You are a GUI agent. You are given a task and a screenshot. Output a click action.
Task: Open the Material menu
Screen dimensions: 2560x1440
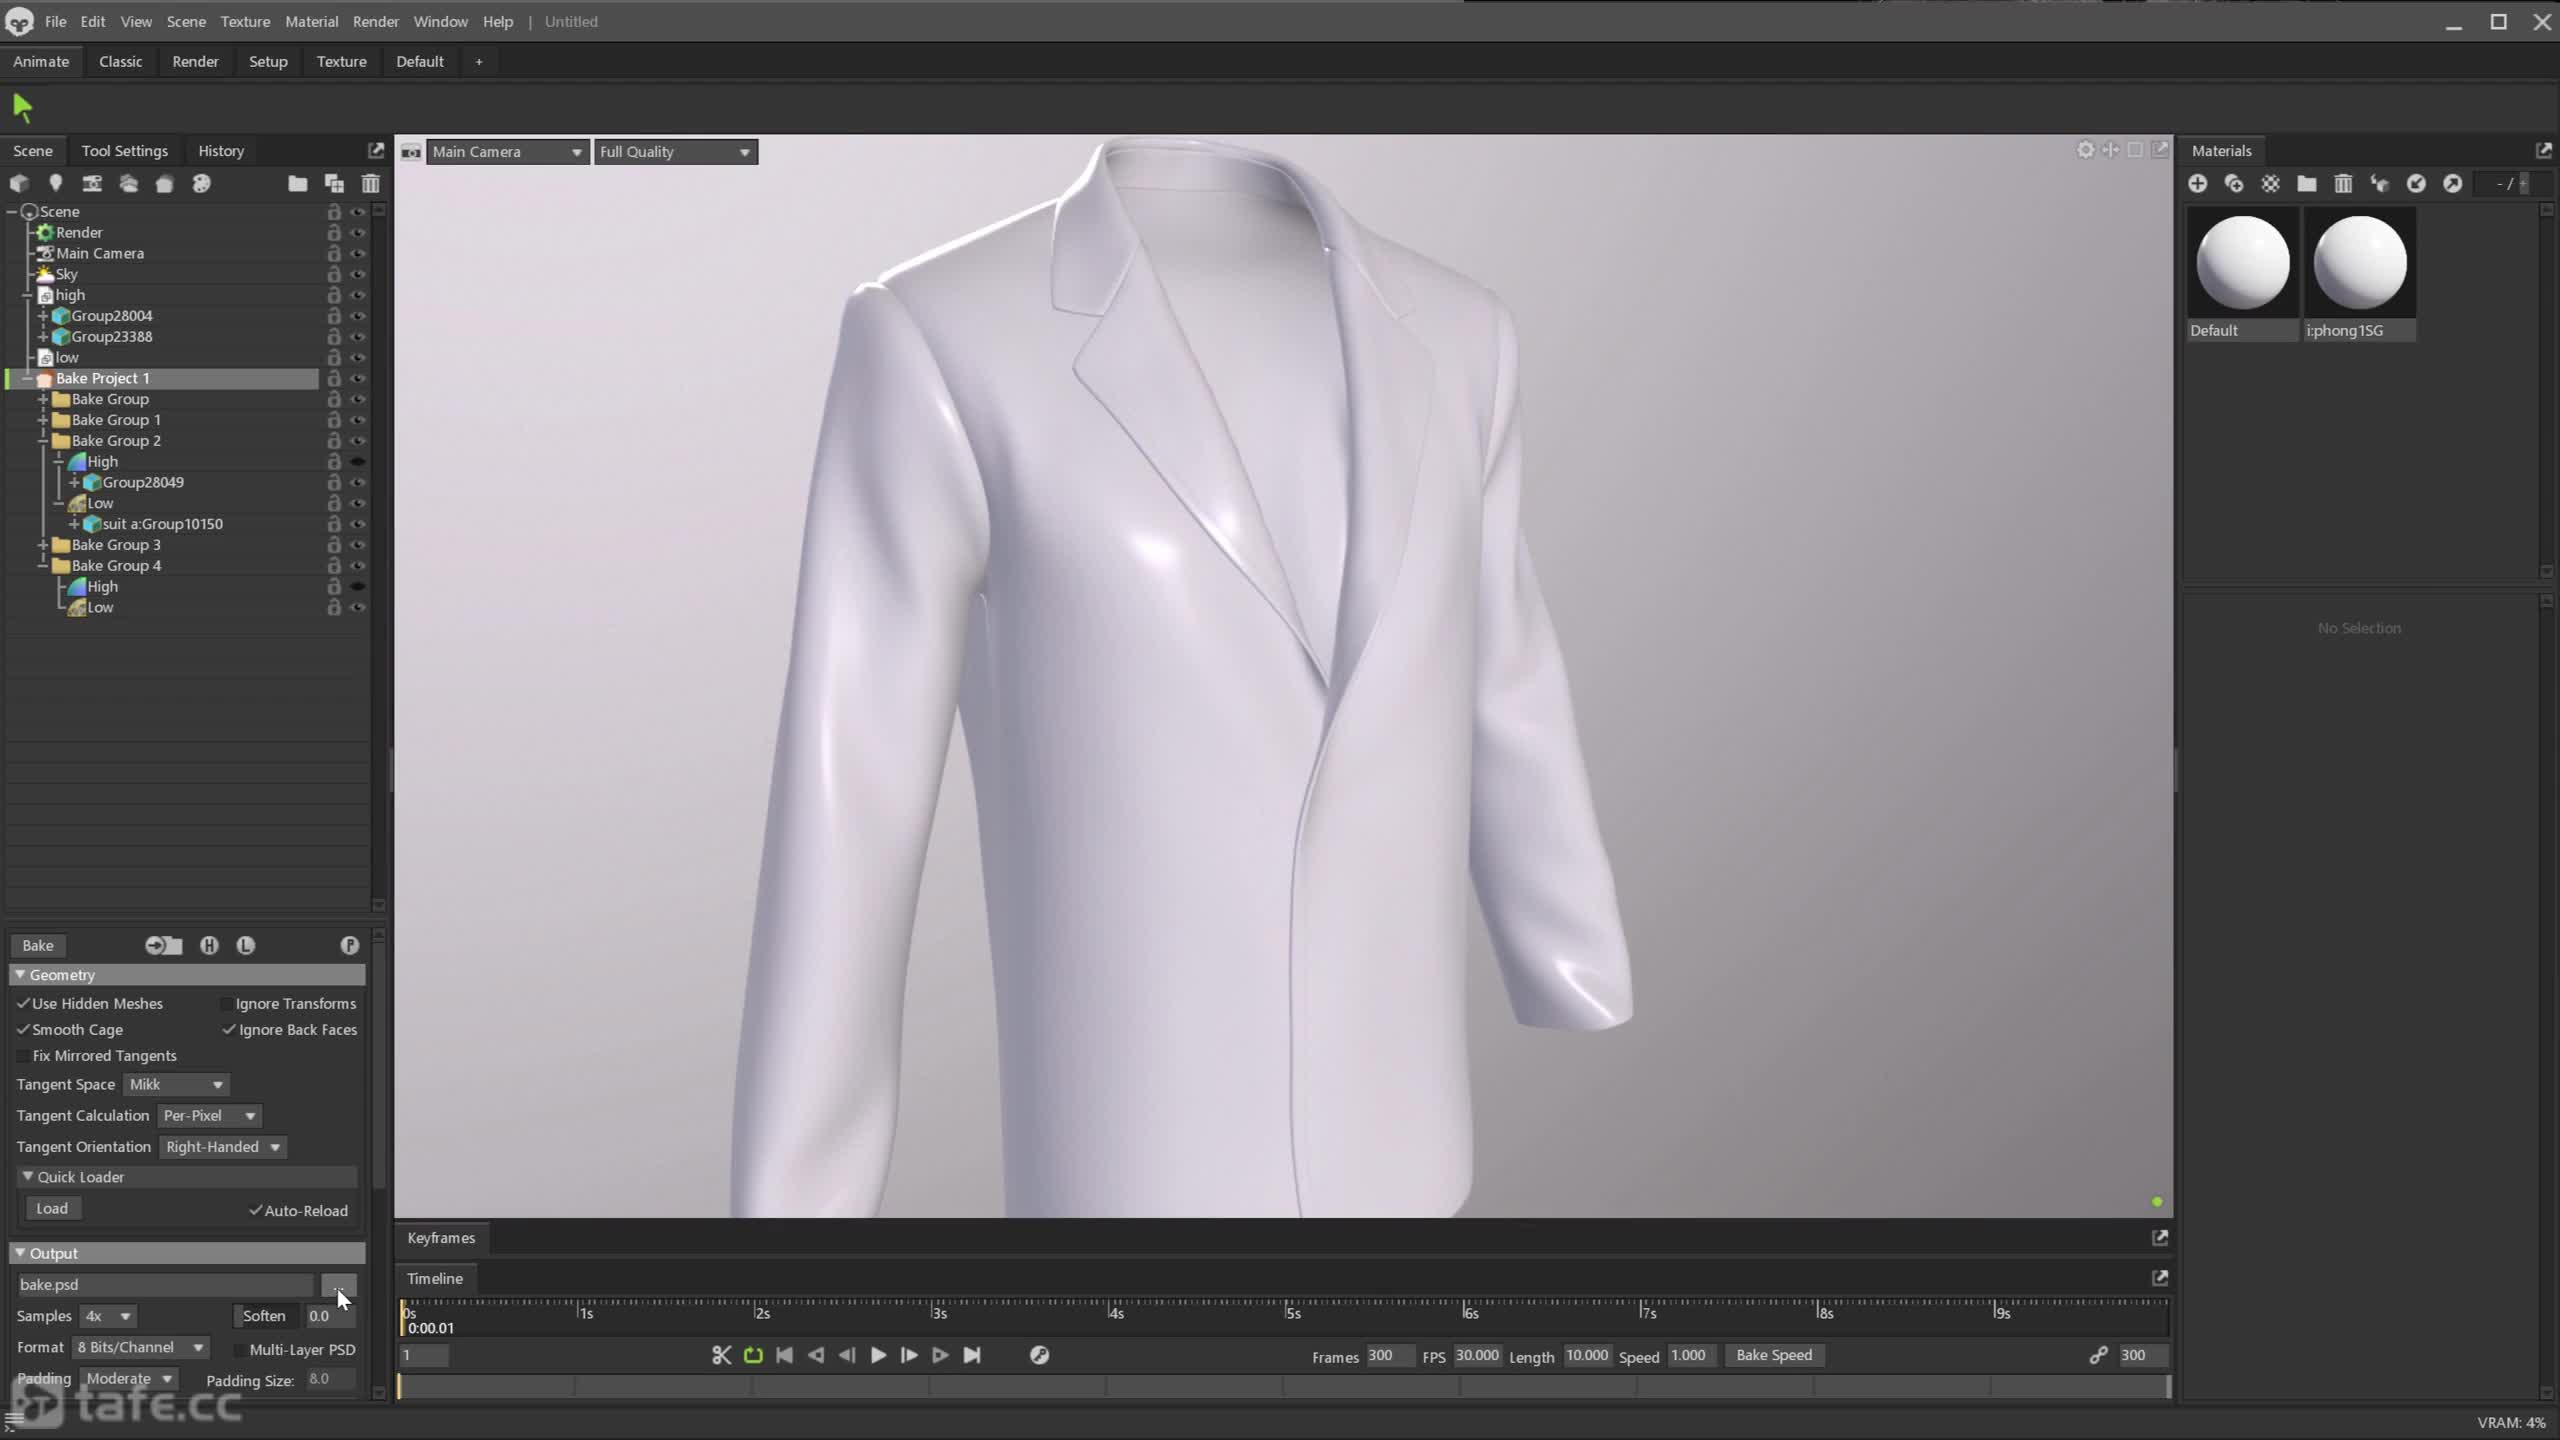point(311,21)
